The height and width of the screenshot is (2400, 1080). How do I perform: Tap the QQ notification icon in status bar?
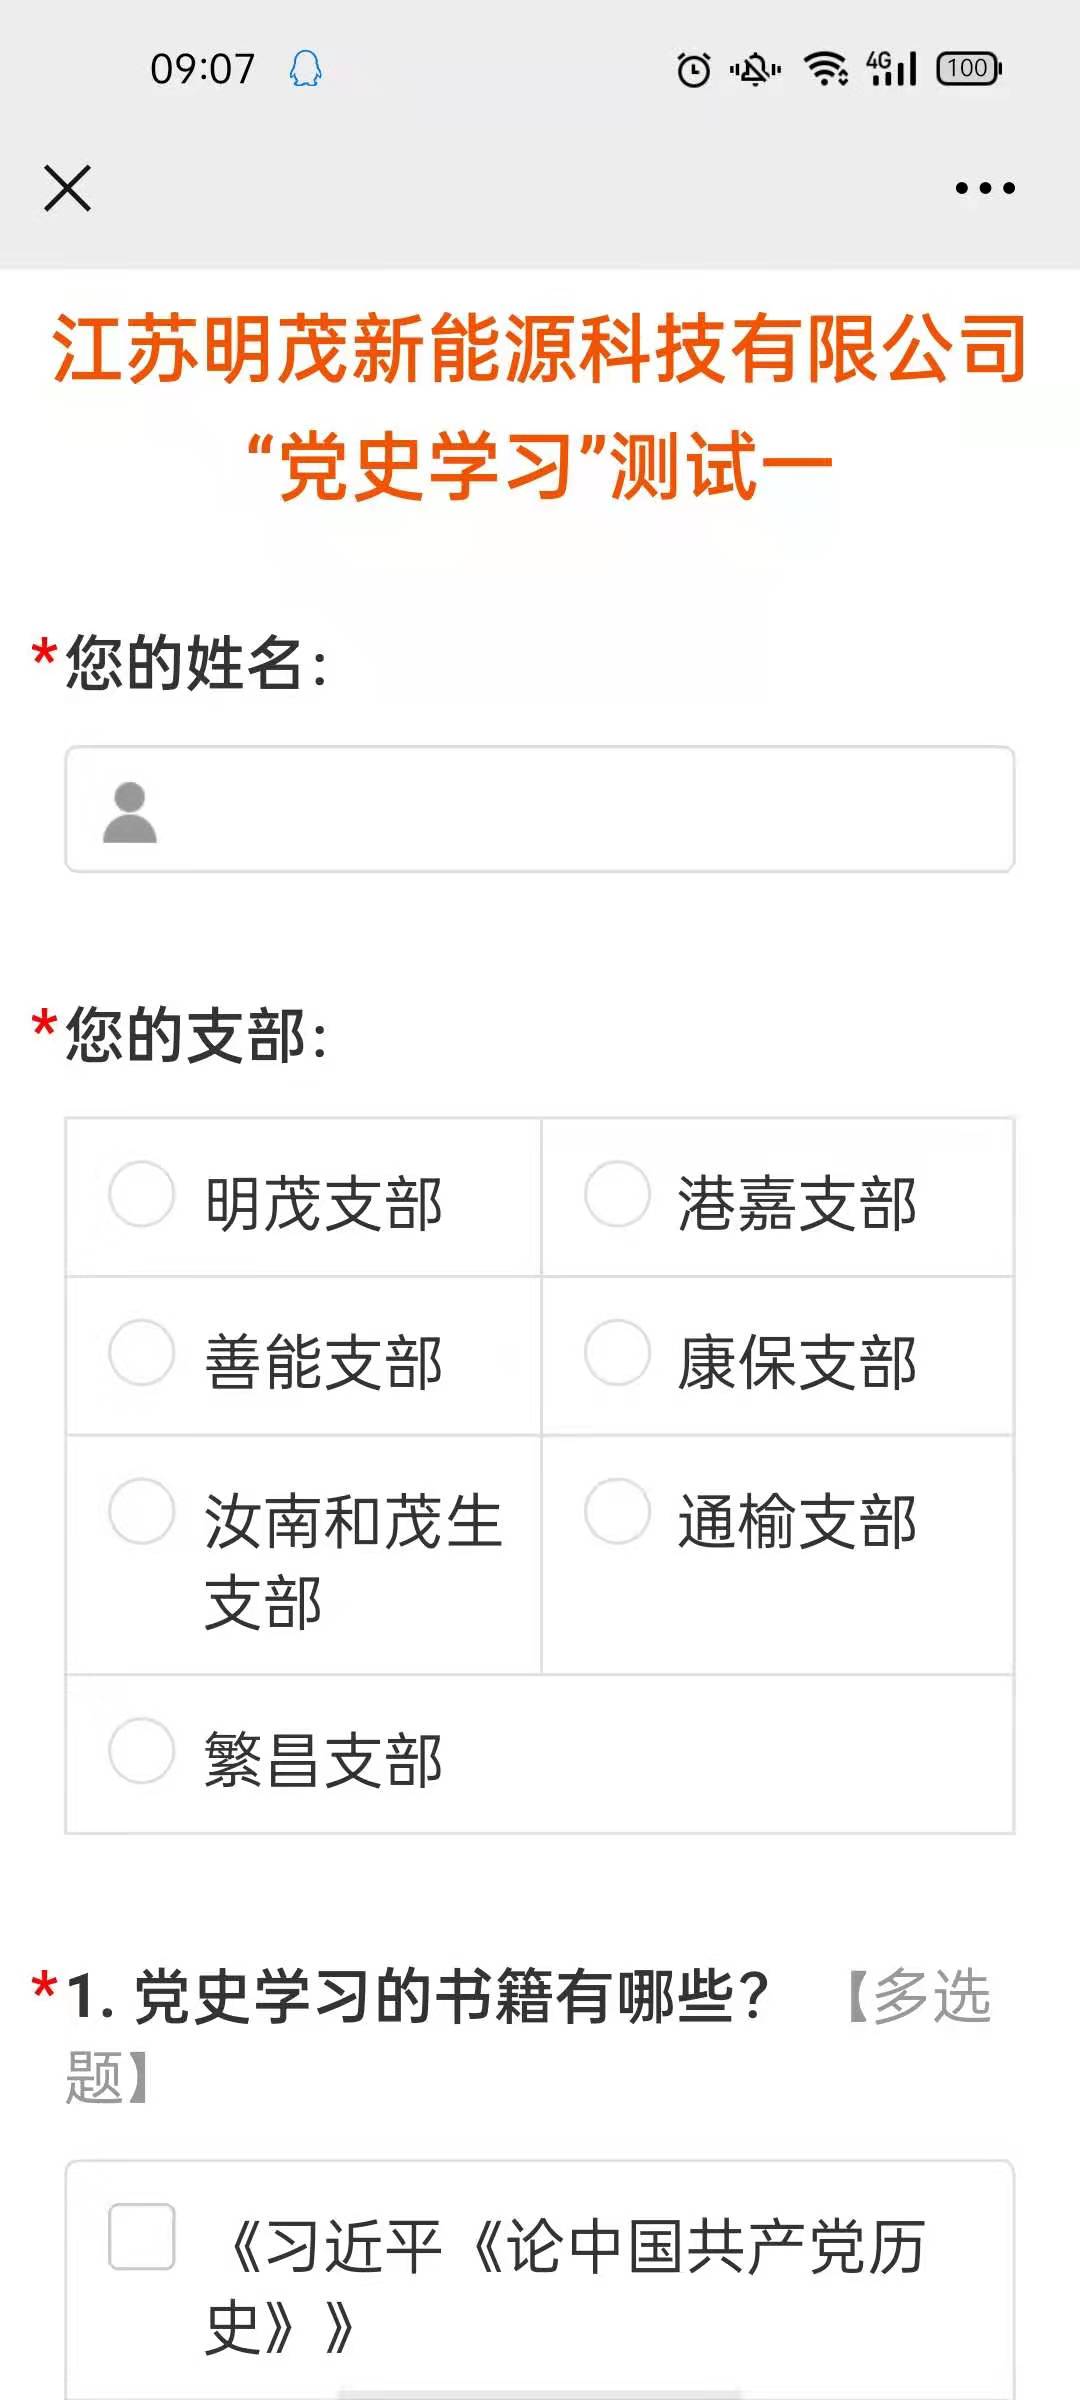[x=306, y=69]
